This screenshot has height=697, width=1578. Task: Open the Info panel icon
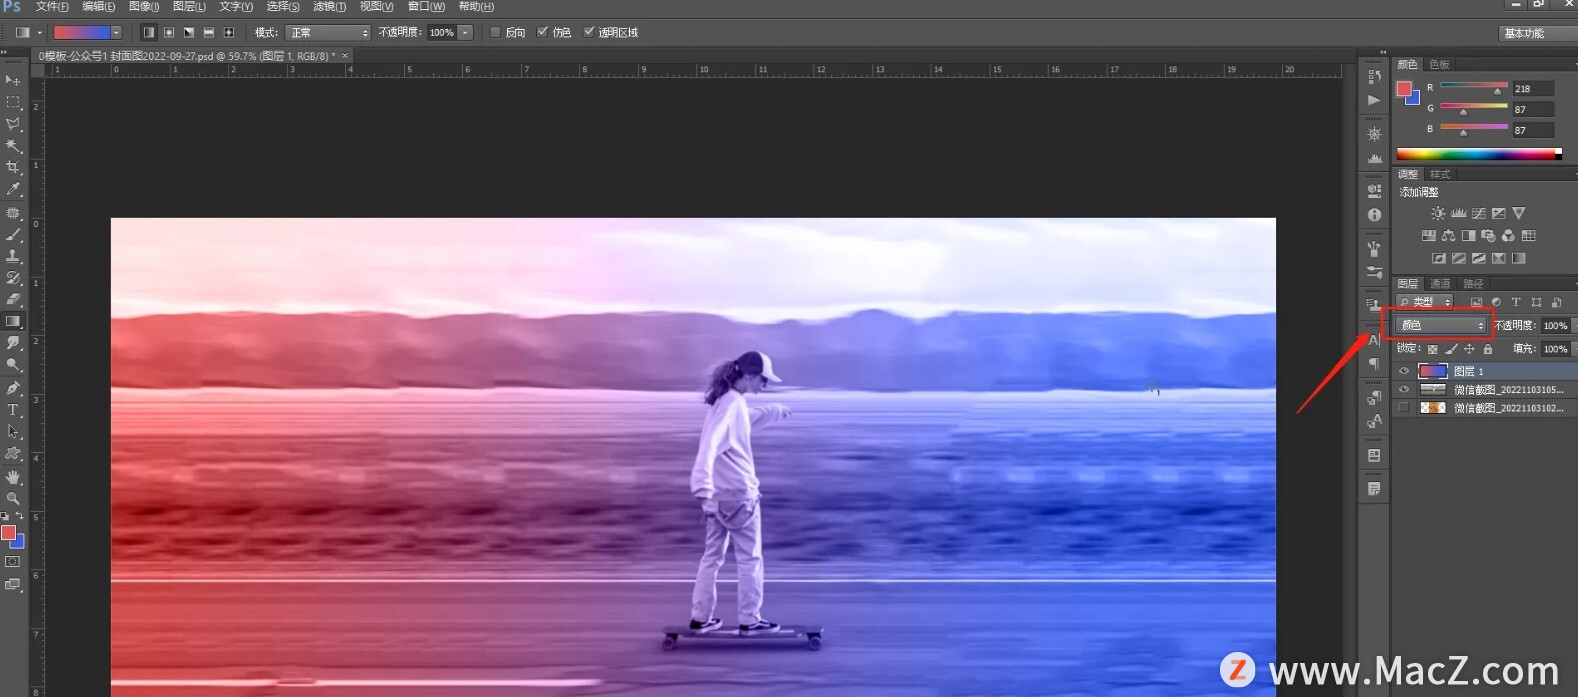pyautogui.click(x=1374, y=215)
